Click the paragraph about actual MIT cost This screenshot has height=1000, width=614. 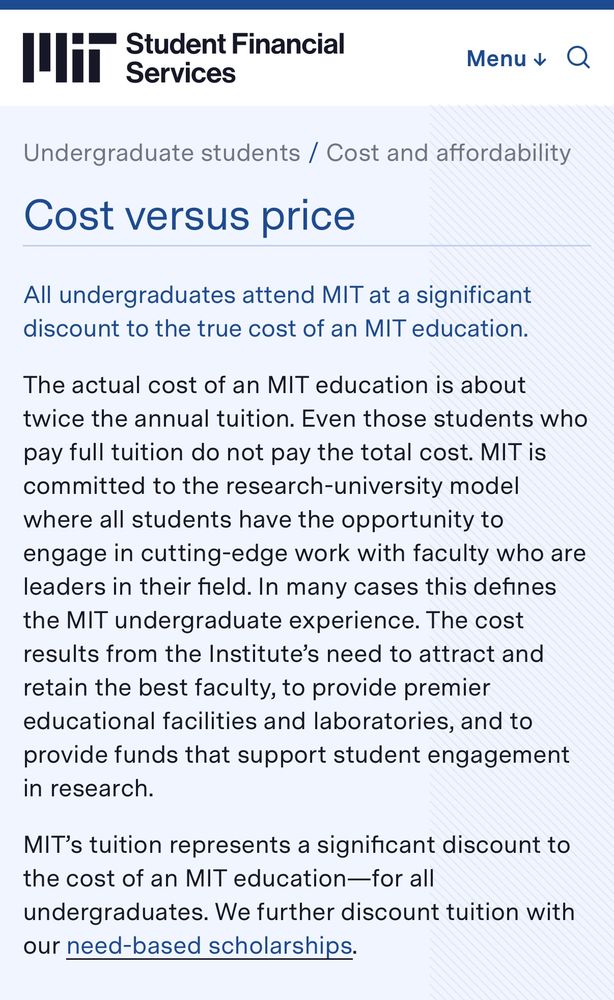(305, 587)
